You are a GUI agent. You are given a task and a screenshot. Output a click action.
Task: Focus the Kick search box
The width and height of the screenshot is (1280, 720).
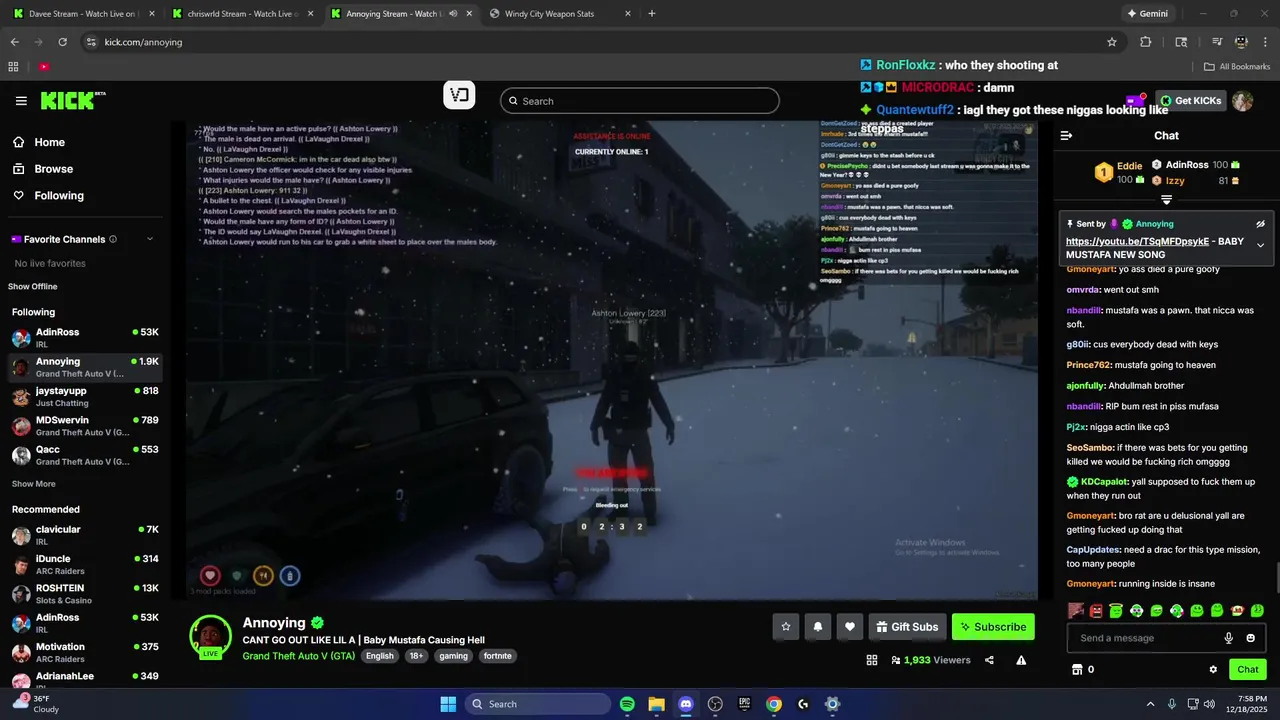coord(640,101)
